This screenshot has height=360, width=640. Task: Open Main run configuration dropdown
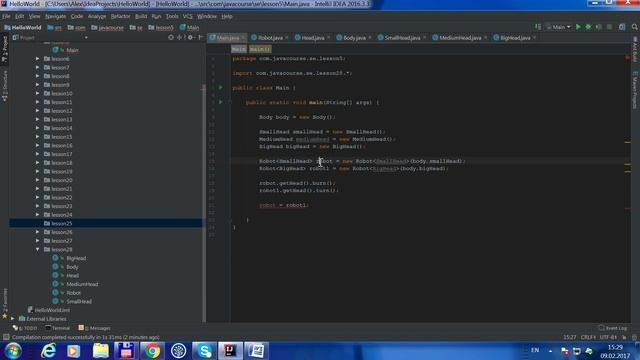(558, 27)
